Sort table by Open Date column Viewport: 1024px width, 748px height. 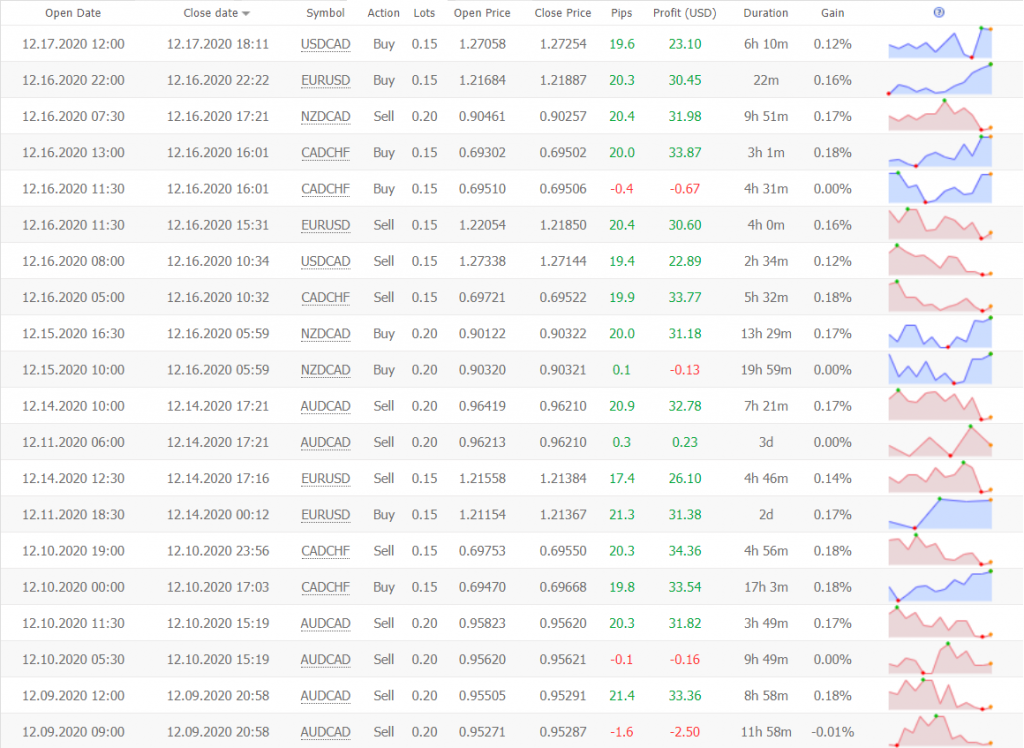pos(72,13)
